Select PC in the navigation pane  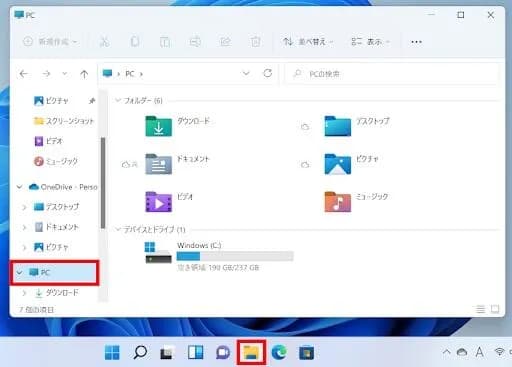[55, 272]
